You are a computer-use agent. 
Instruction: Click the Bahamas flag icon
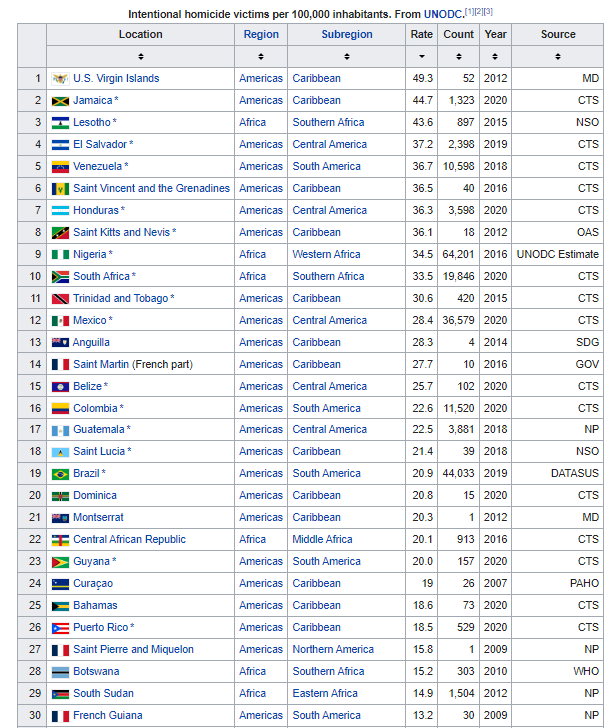click(x=60, y=606)
